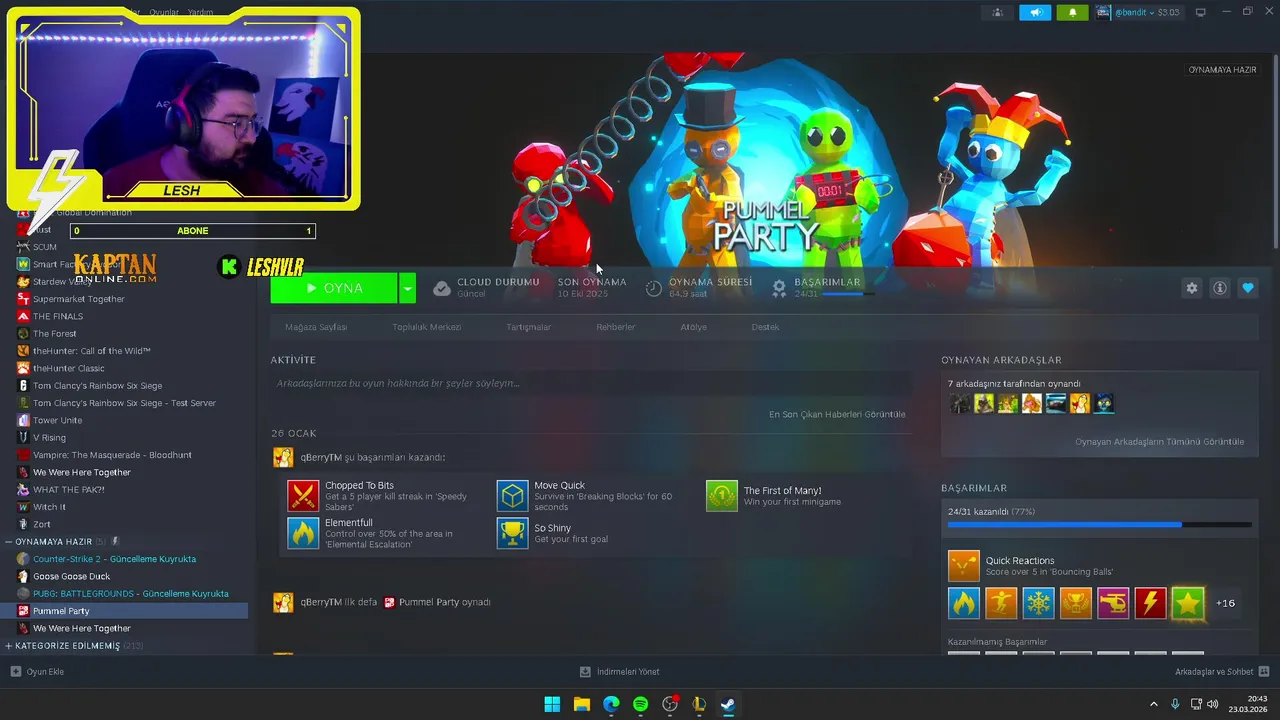The width and height of the screenshot is (1280, 720).
Task: Select the lightning bolt achievement badge
Action: coord(1150,603)
